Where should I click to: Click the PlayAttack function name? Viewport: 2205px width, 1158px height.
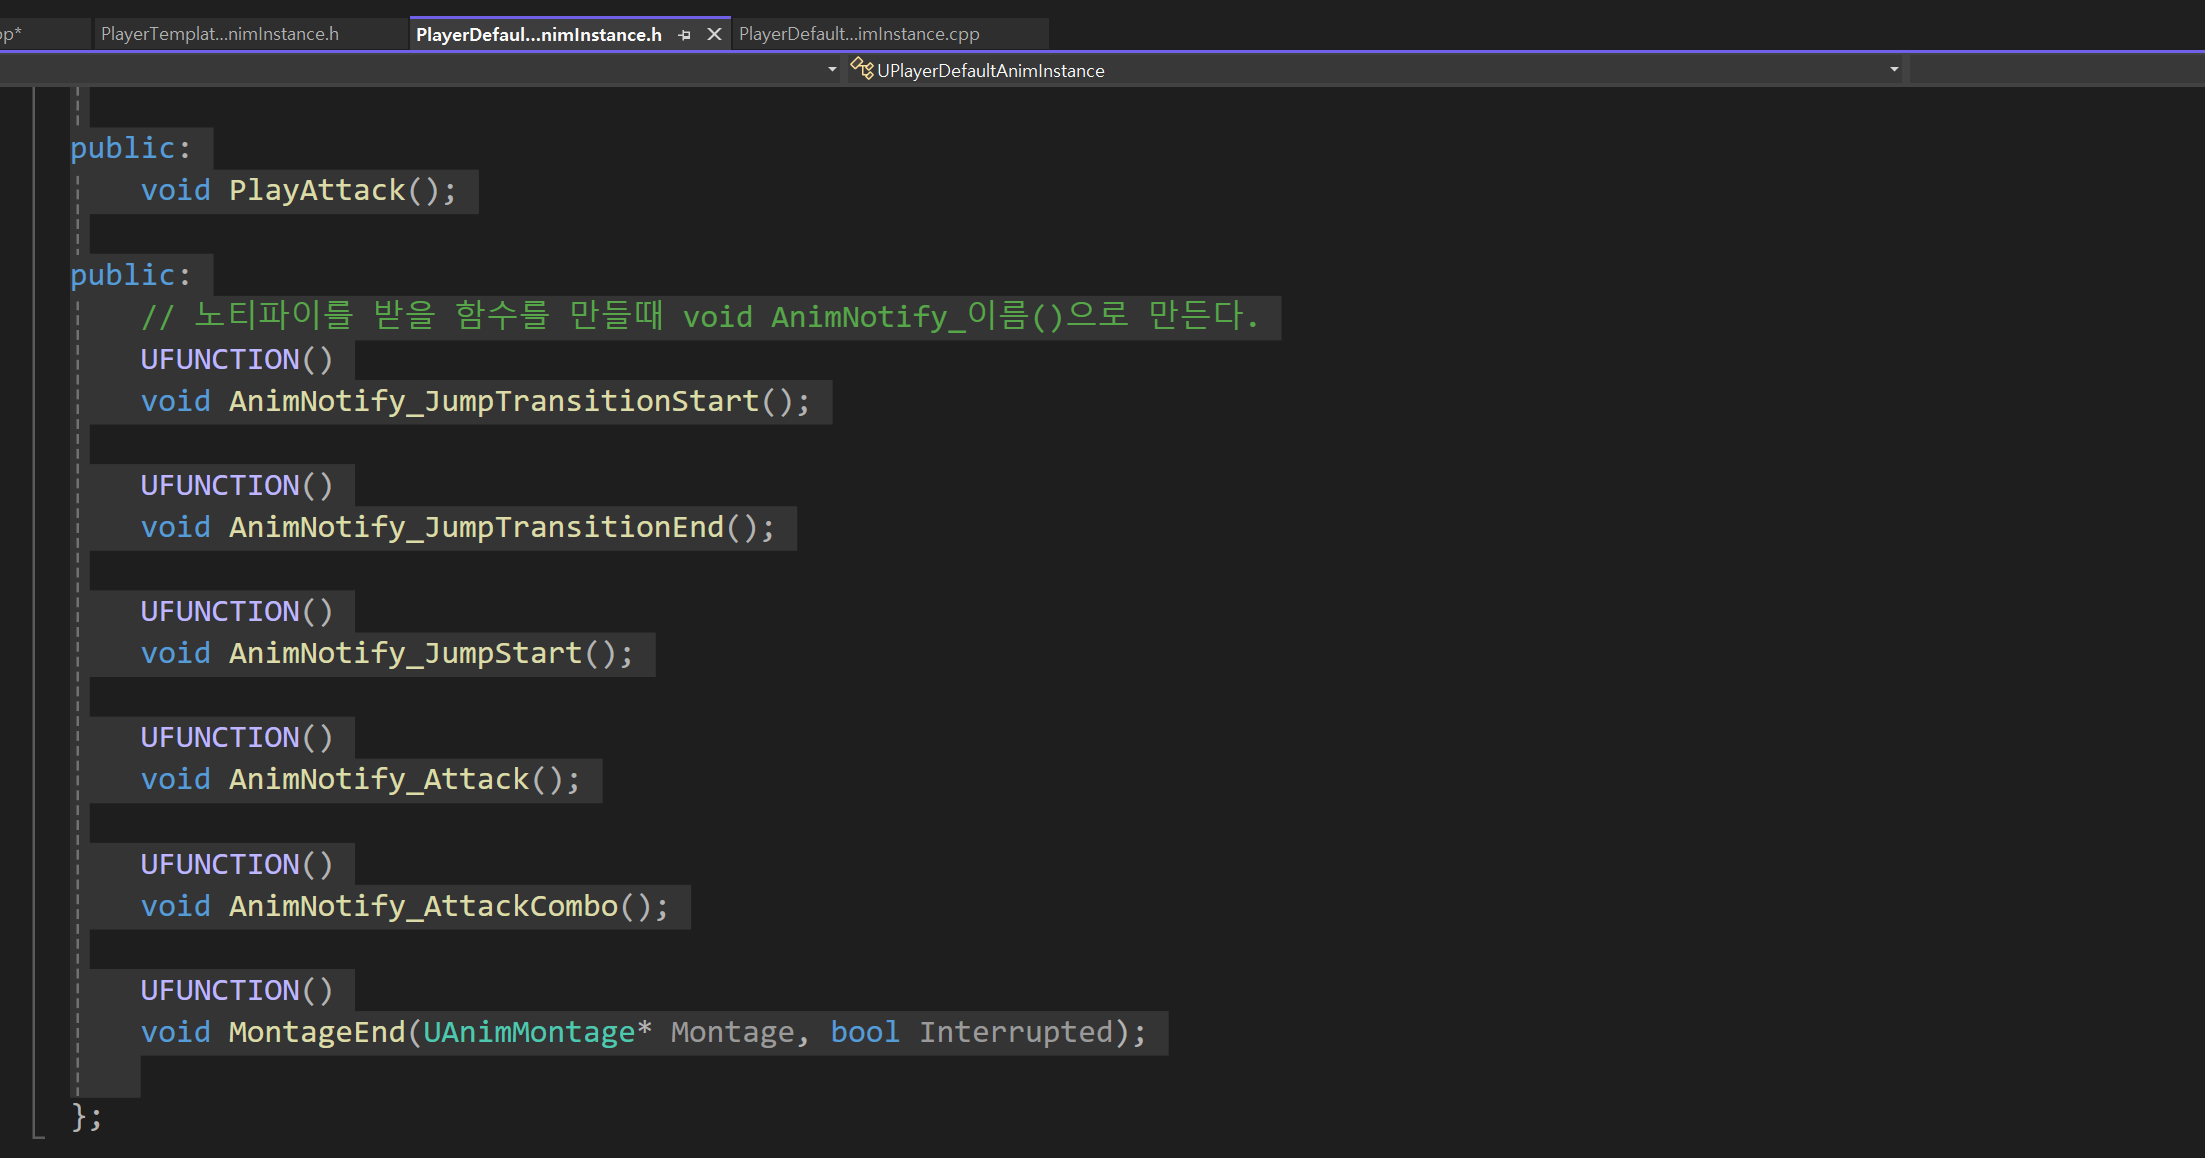[x=317, y=190]
